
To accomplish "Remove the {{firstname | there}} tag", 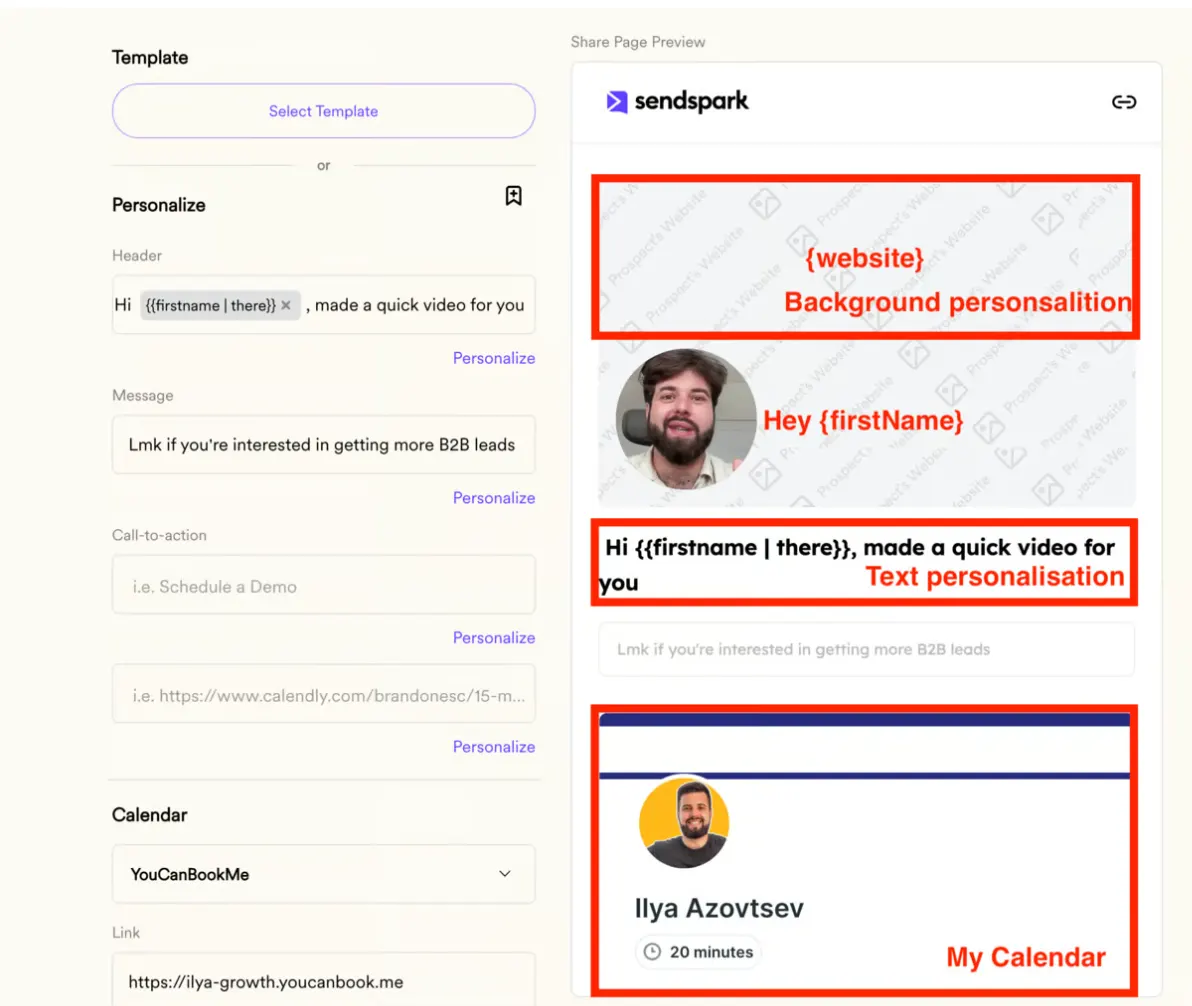I will tap(286, 305).
